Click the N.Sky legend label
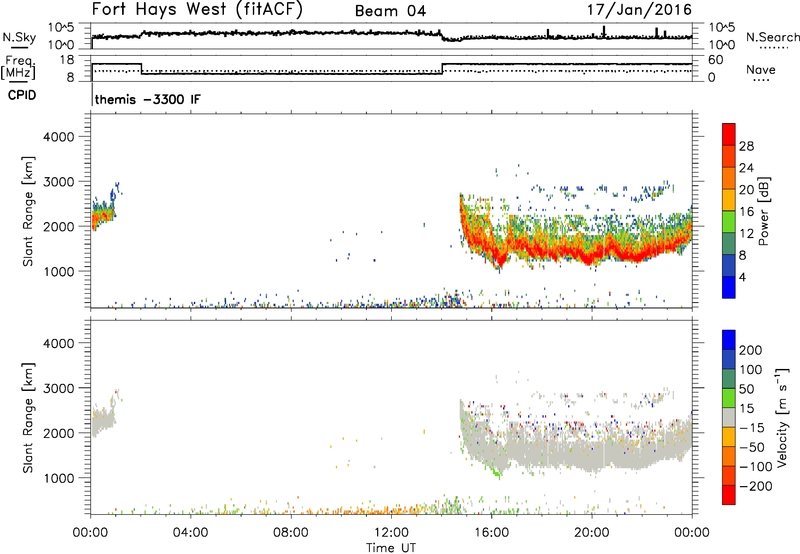This screenshot has height=554, width=800. [19, 37]
